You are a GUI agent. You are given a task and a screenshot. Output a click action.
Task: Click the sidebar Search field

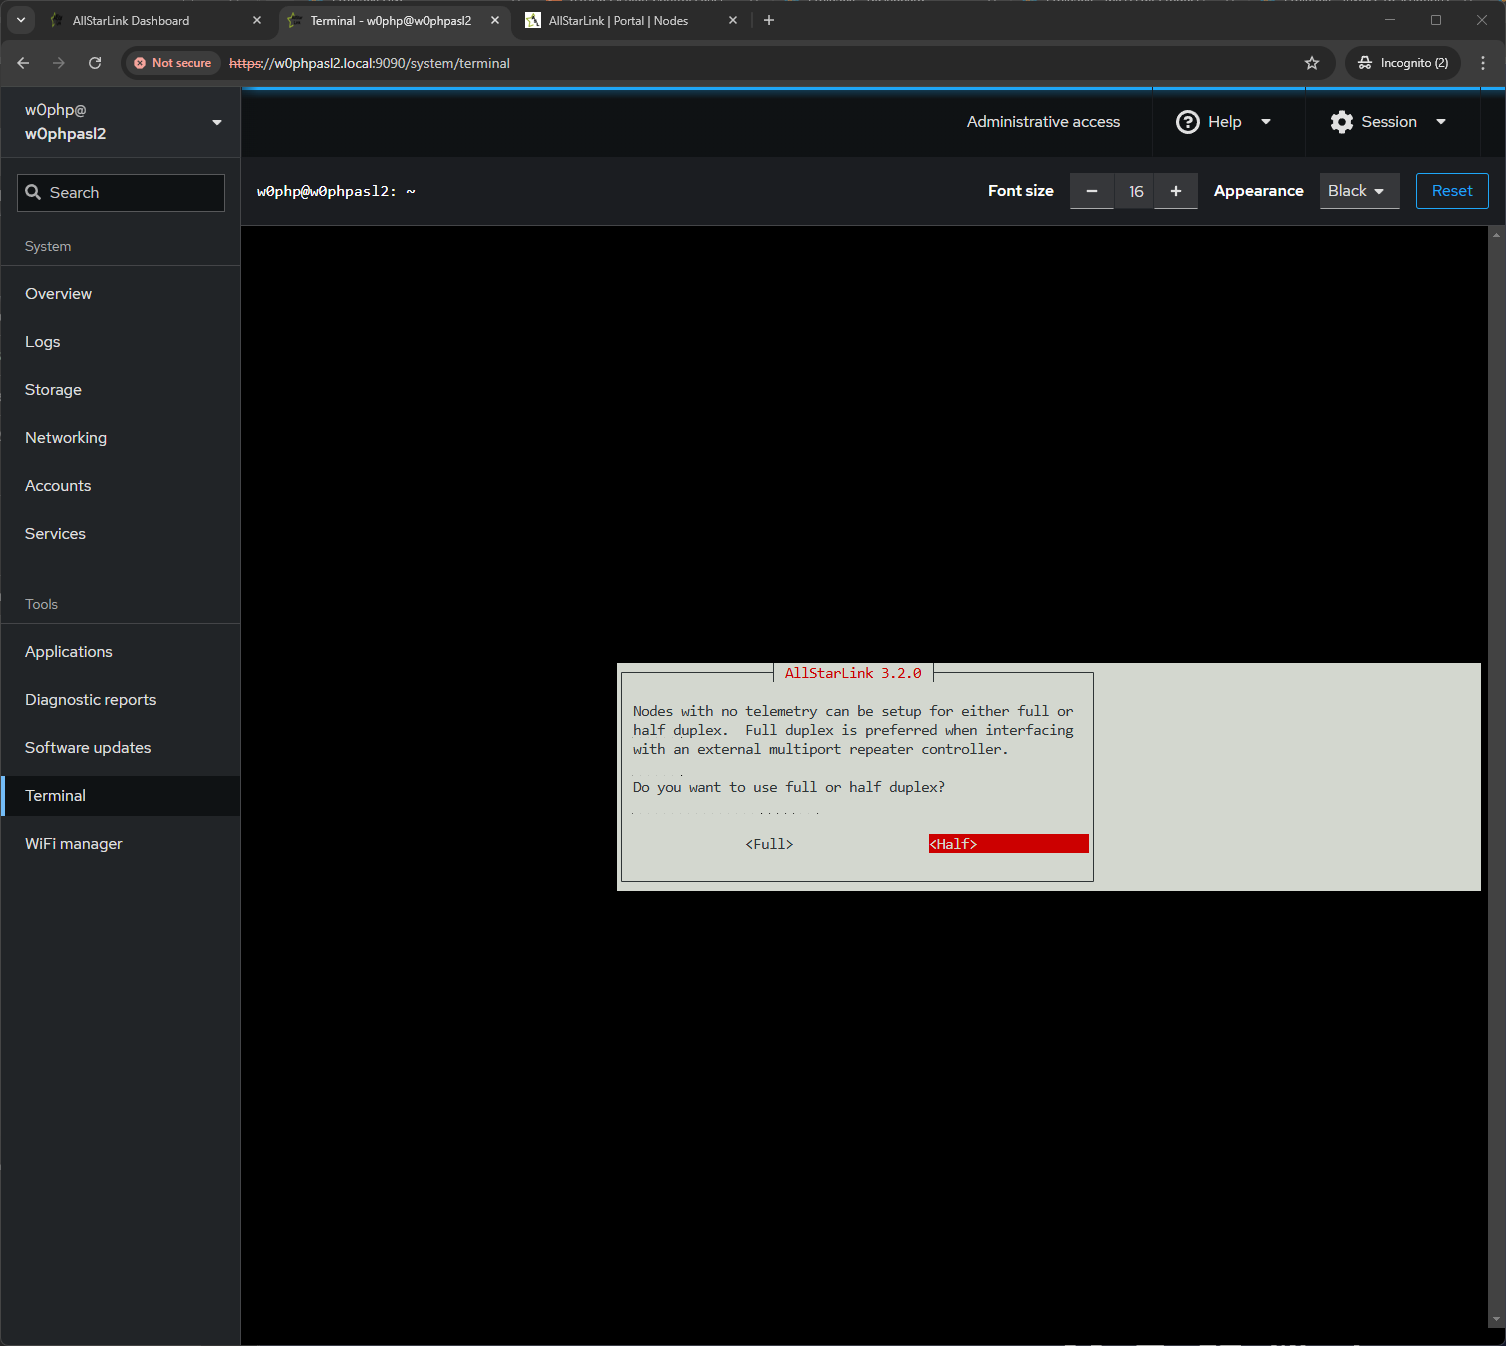121,193
